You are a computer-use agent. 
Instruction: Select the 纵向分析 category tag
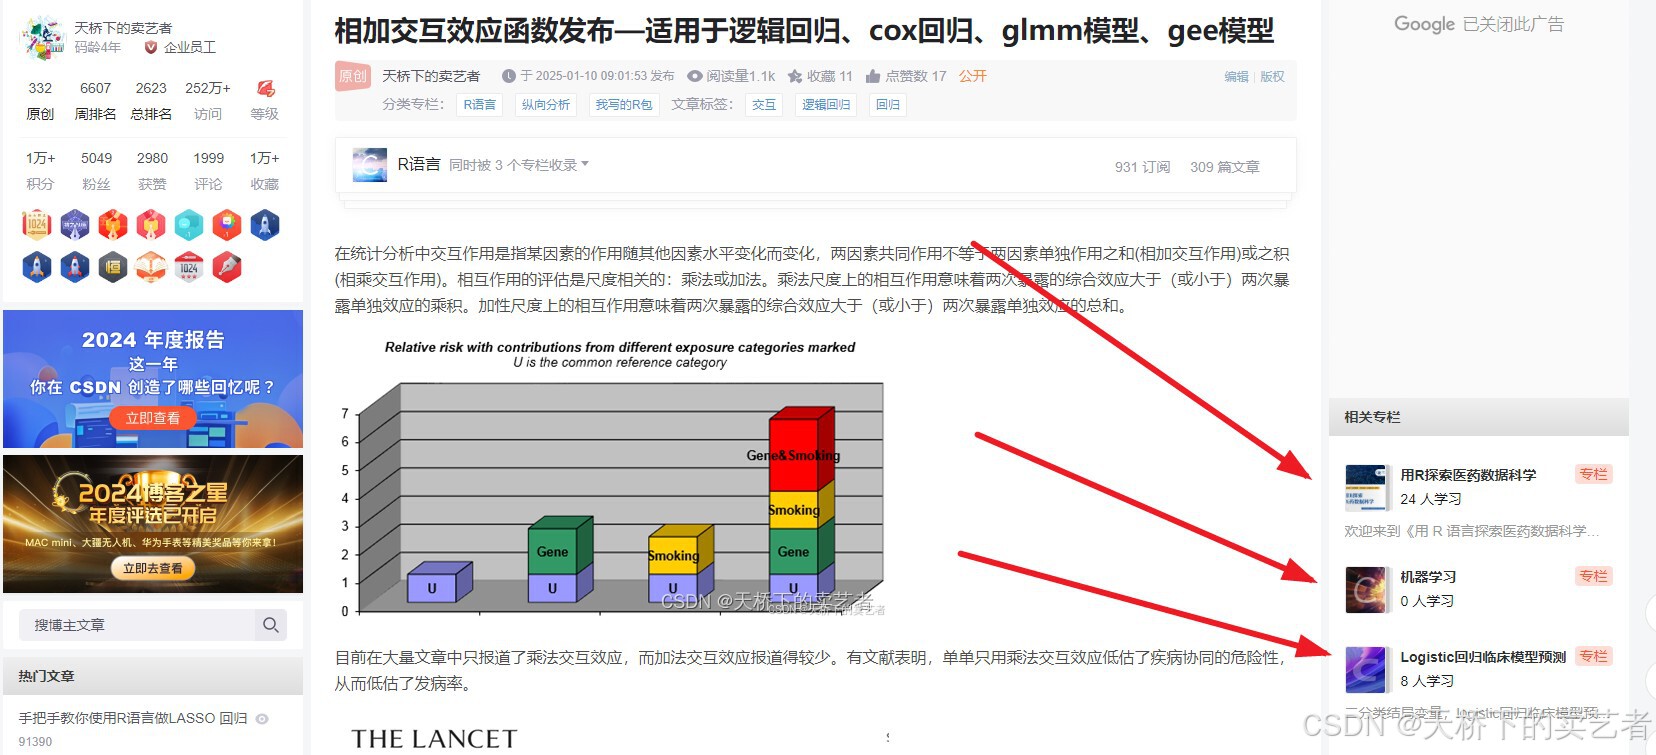click(x=546, y=104)
